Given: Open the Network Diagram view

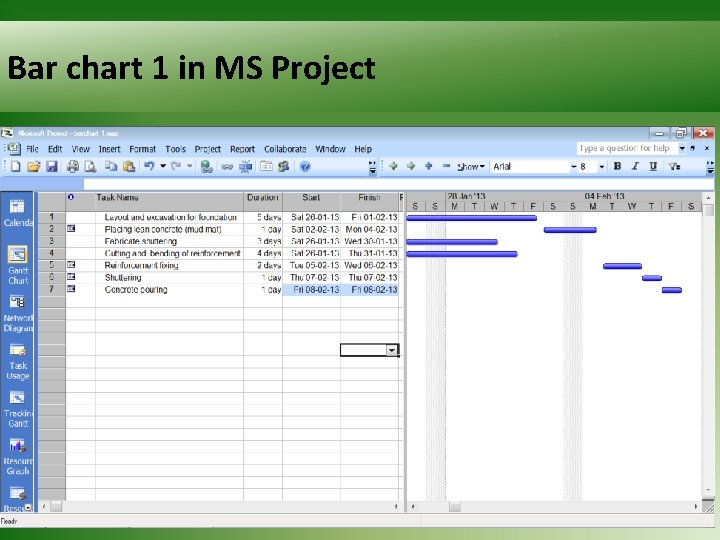Looking at the screenshot, I should 17,314.
